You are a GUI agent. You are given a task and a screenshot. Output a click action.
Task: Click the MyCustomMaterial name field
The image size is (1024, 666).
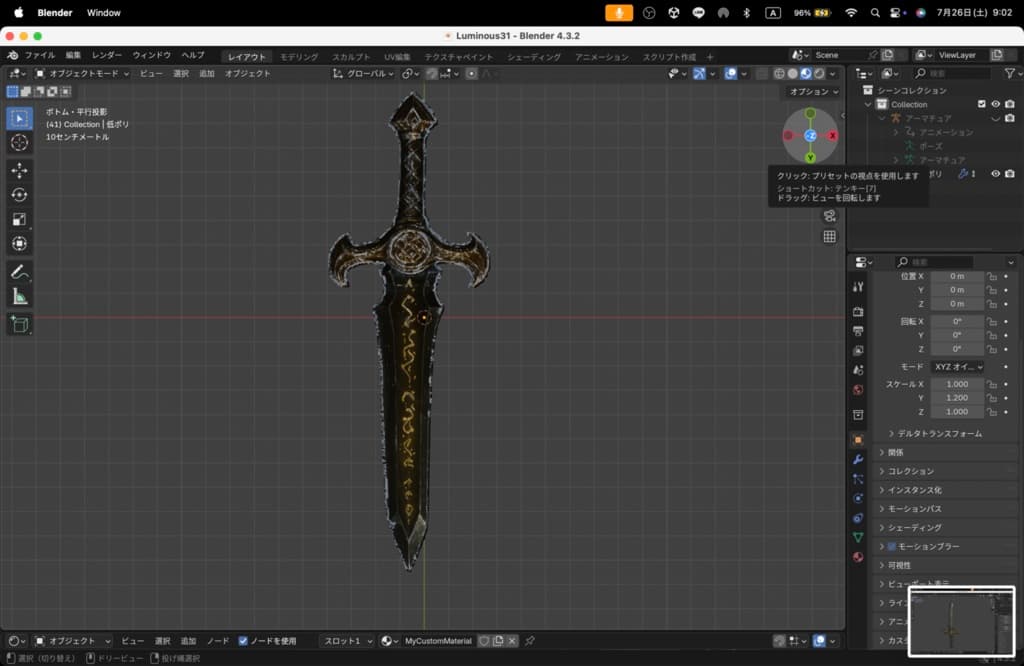point(438,641)
